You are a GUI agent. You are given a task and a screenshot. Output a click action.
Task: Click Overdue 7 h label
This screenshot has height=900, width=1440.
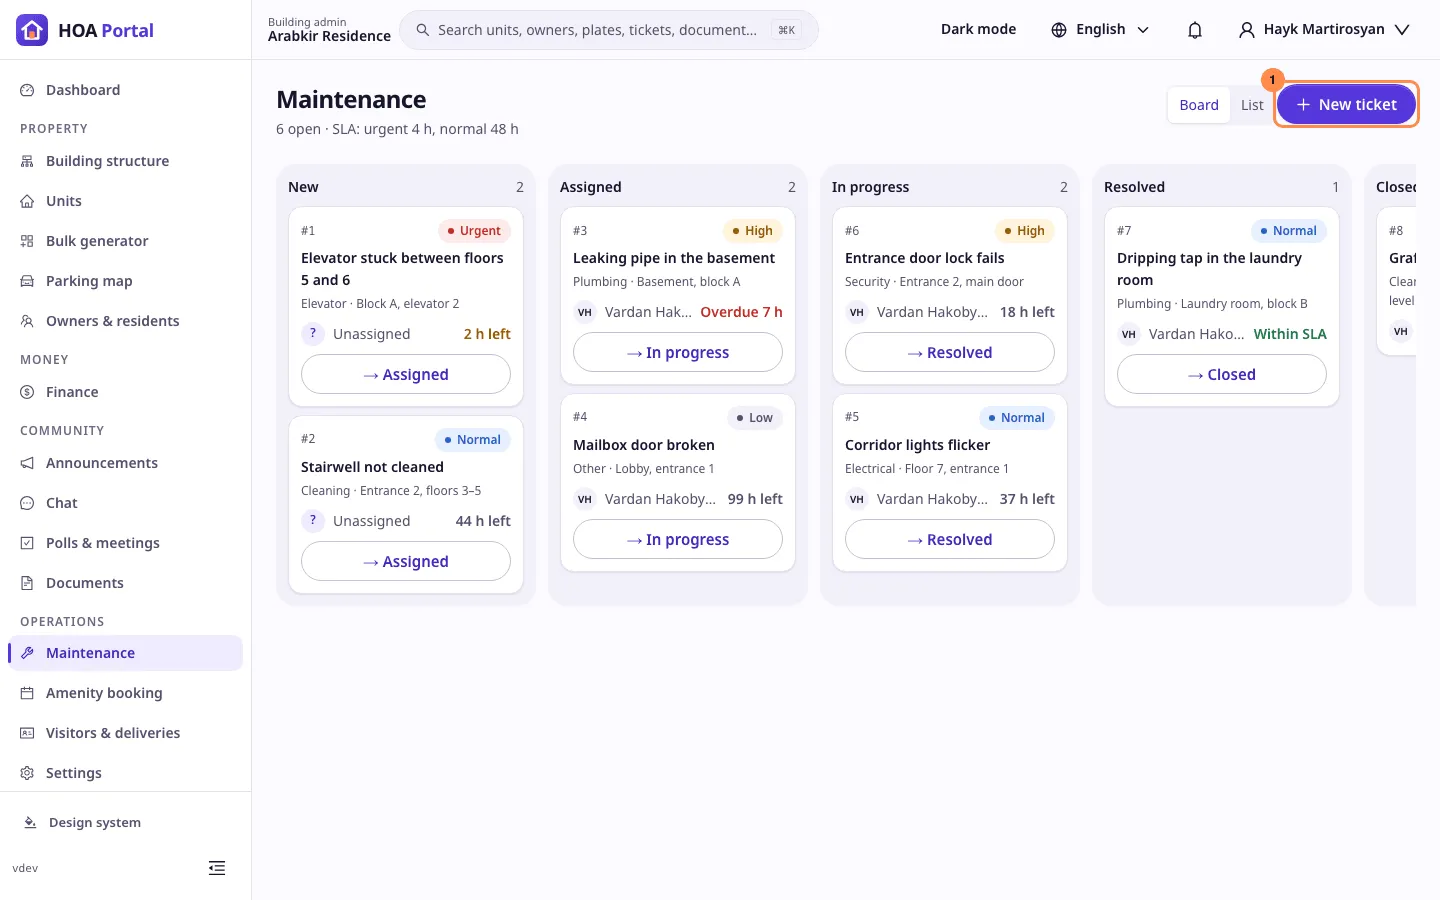click(741, 312)
